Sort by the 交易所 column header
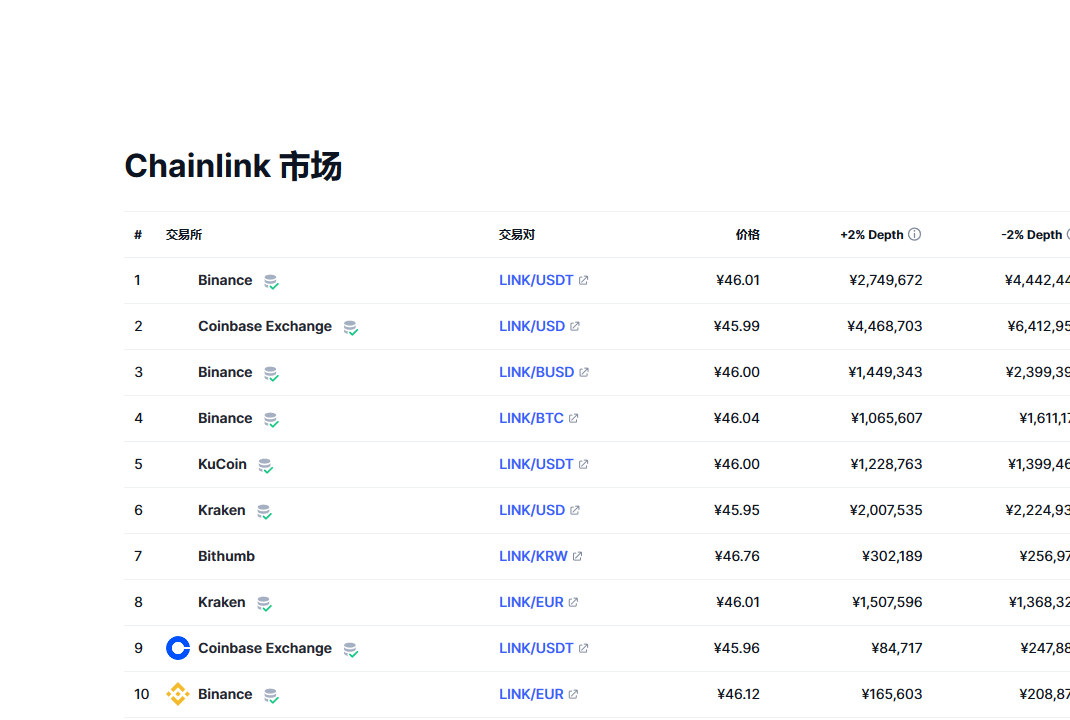1070x720 pixels. click(184, 235)
